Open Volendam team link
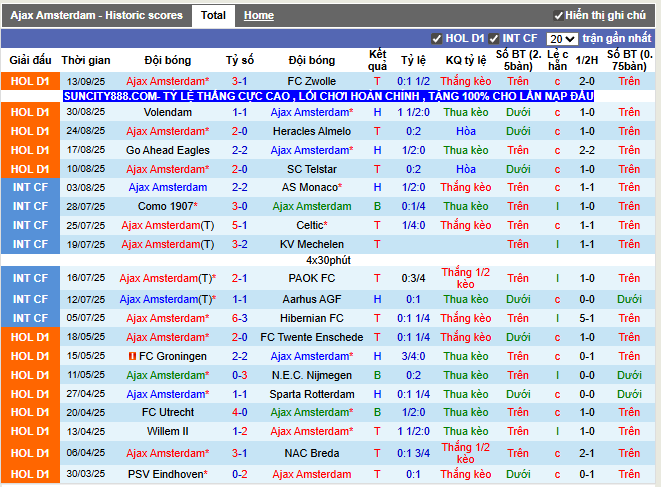Viewport: 661px width, 487px height. (x=168, y=112)
